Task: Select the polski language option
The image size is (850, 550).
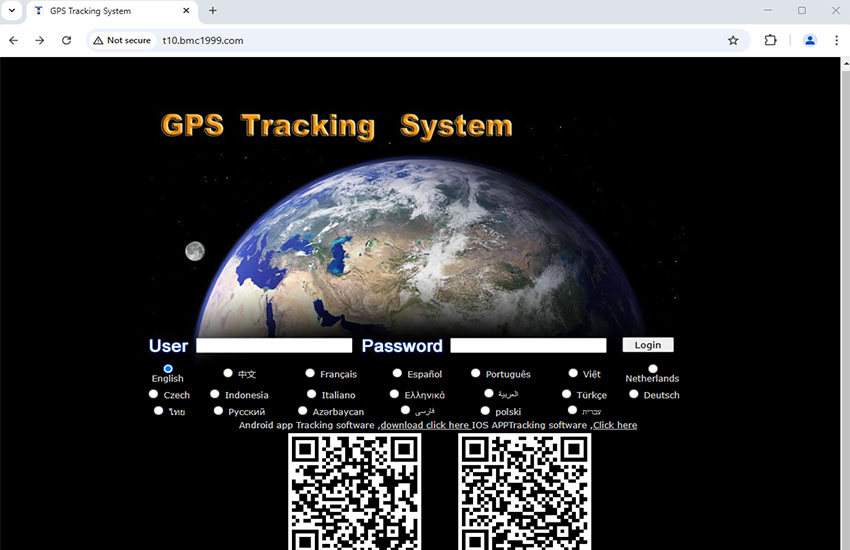Action: [x=485, y=411]
